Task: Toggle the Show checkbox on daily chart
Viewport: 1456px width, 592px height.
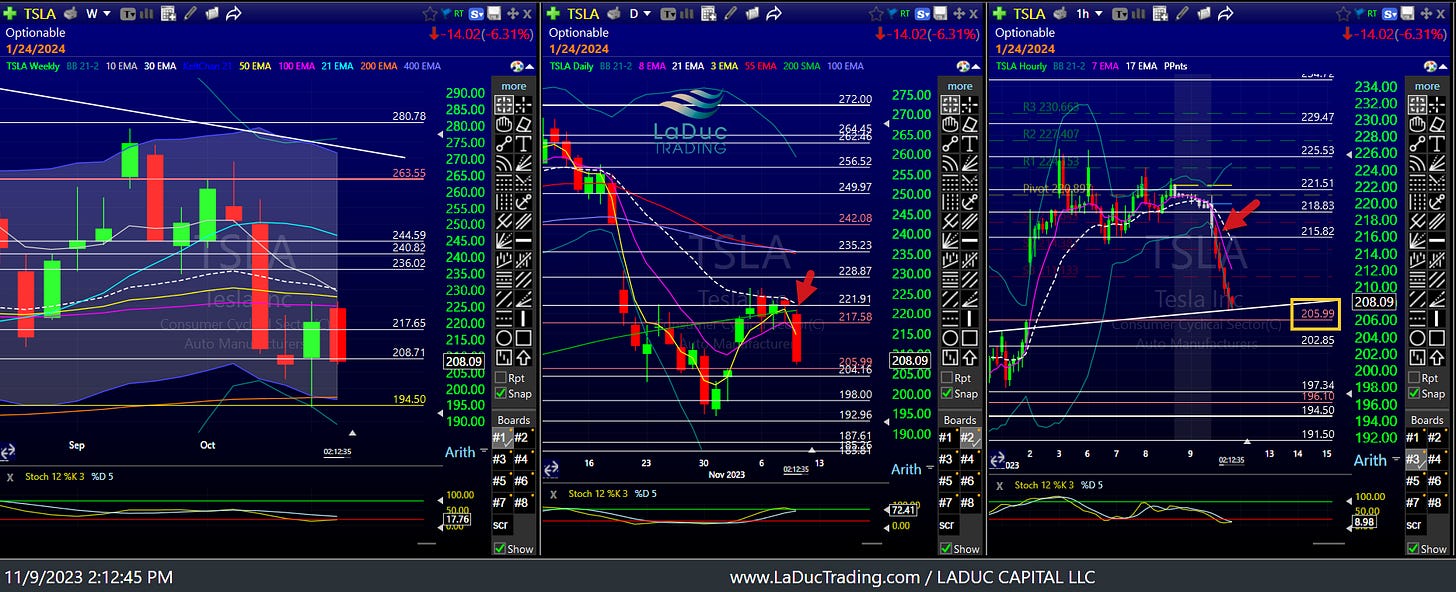Action: pyautogui.click(x=947, y=548)
